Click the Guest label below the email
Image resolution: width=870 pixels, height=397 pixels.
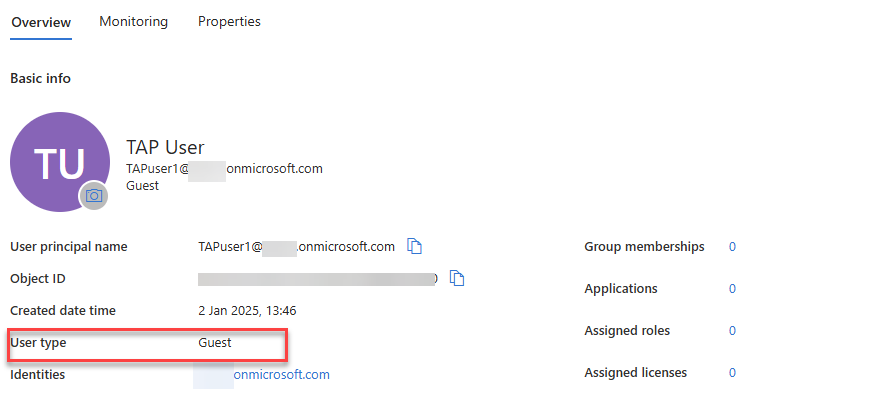coord(143,186)
